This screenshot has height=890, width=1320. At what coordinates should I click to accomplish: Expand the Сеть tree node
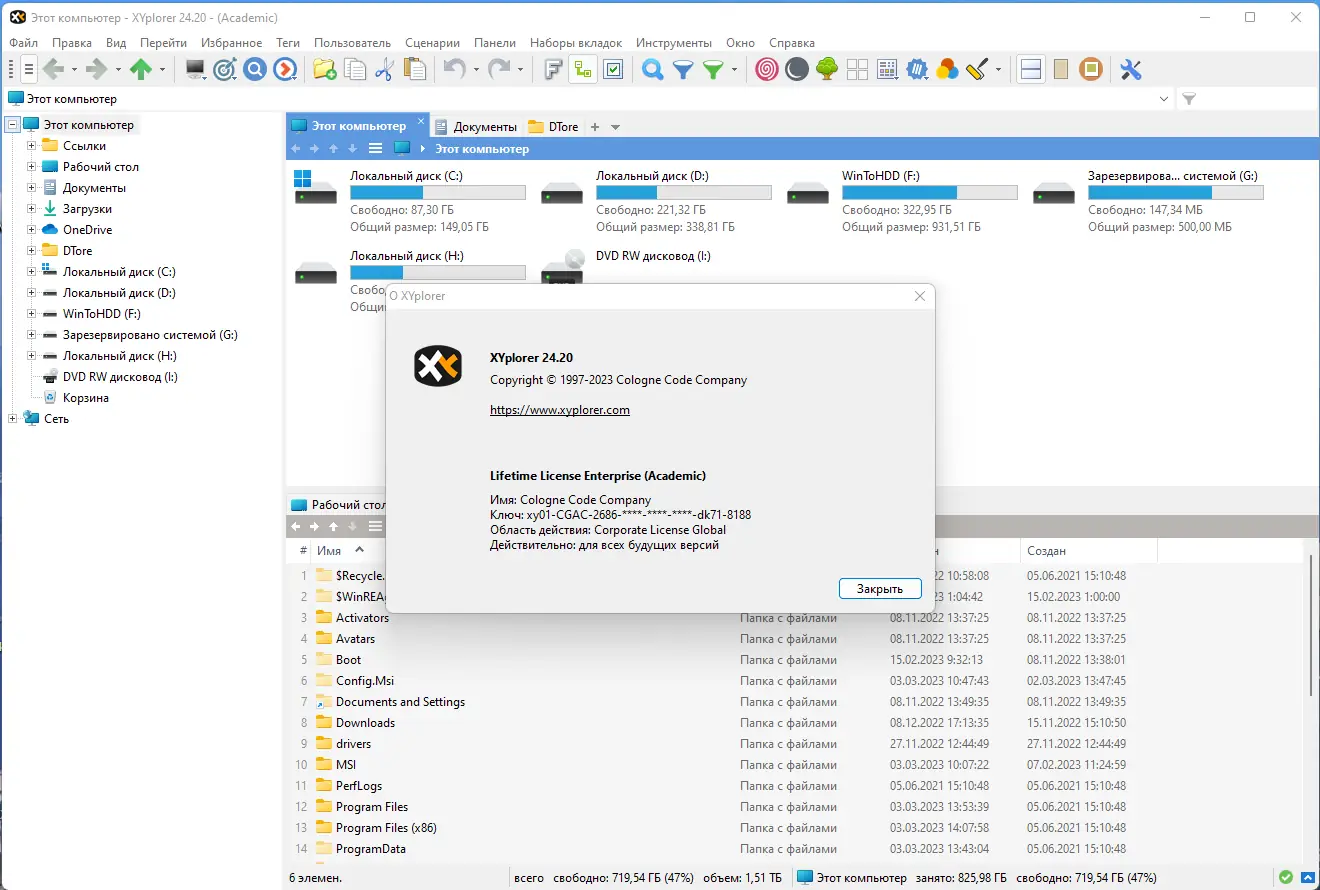(x=13, y=419)
